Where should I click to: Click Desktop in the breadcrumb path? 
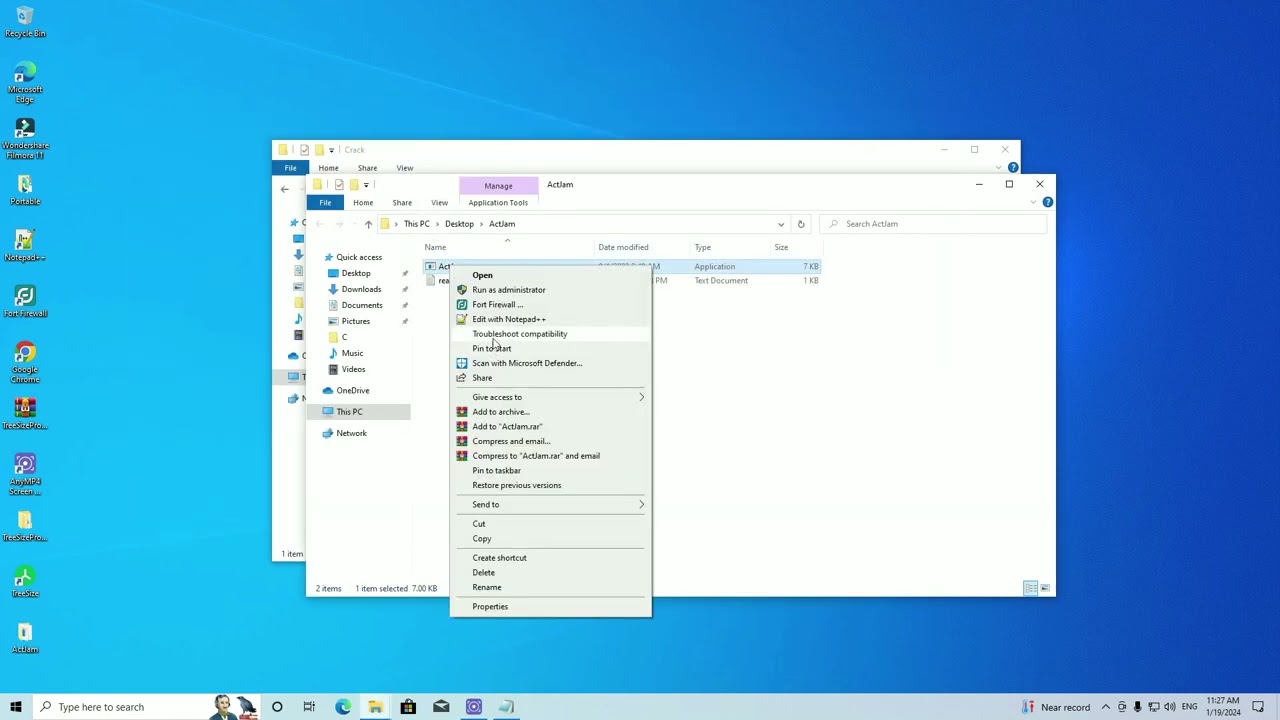click(x=459, y=224)
